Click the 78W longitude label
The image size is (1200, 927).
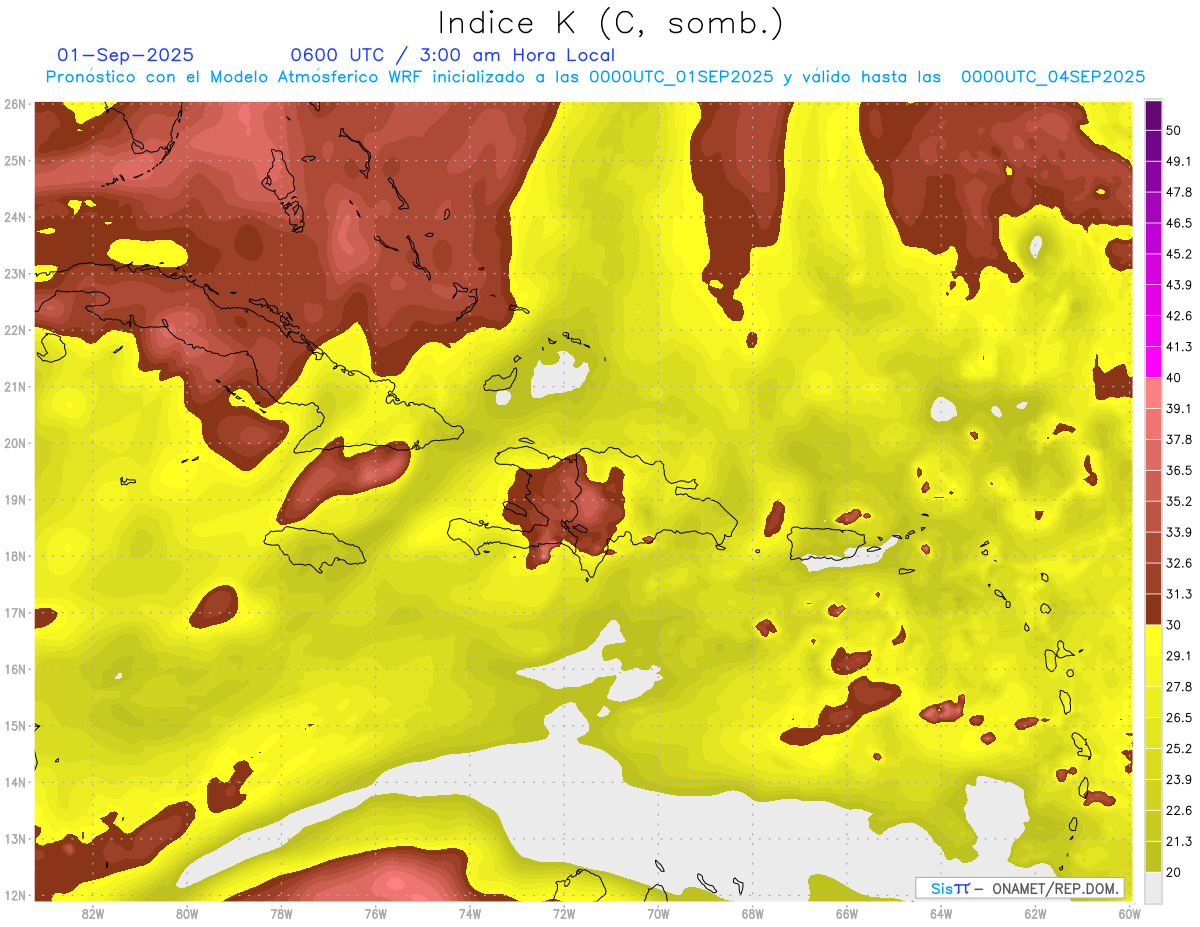click(x=281, y=913)
